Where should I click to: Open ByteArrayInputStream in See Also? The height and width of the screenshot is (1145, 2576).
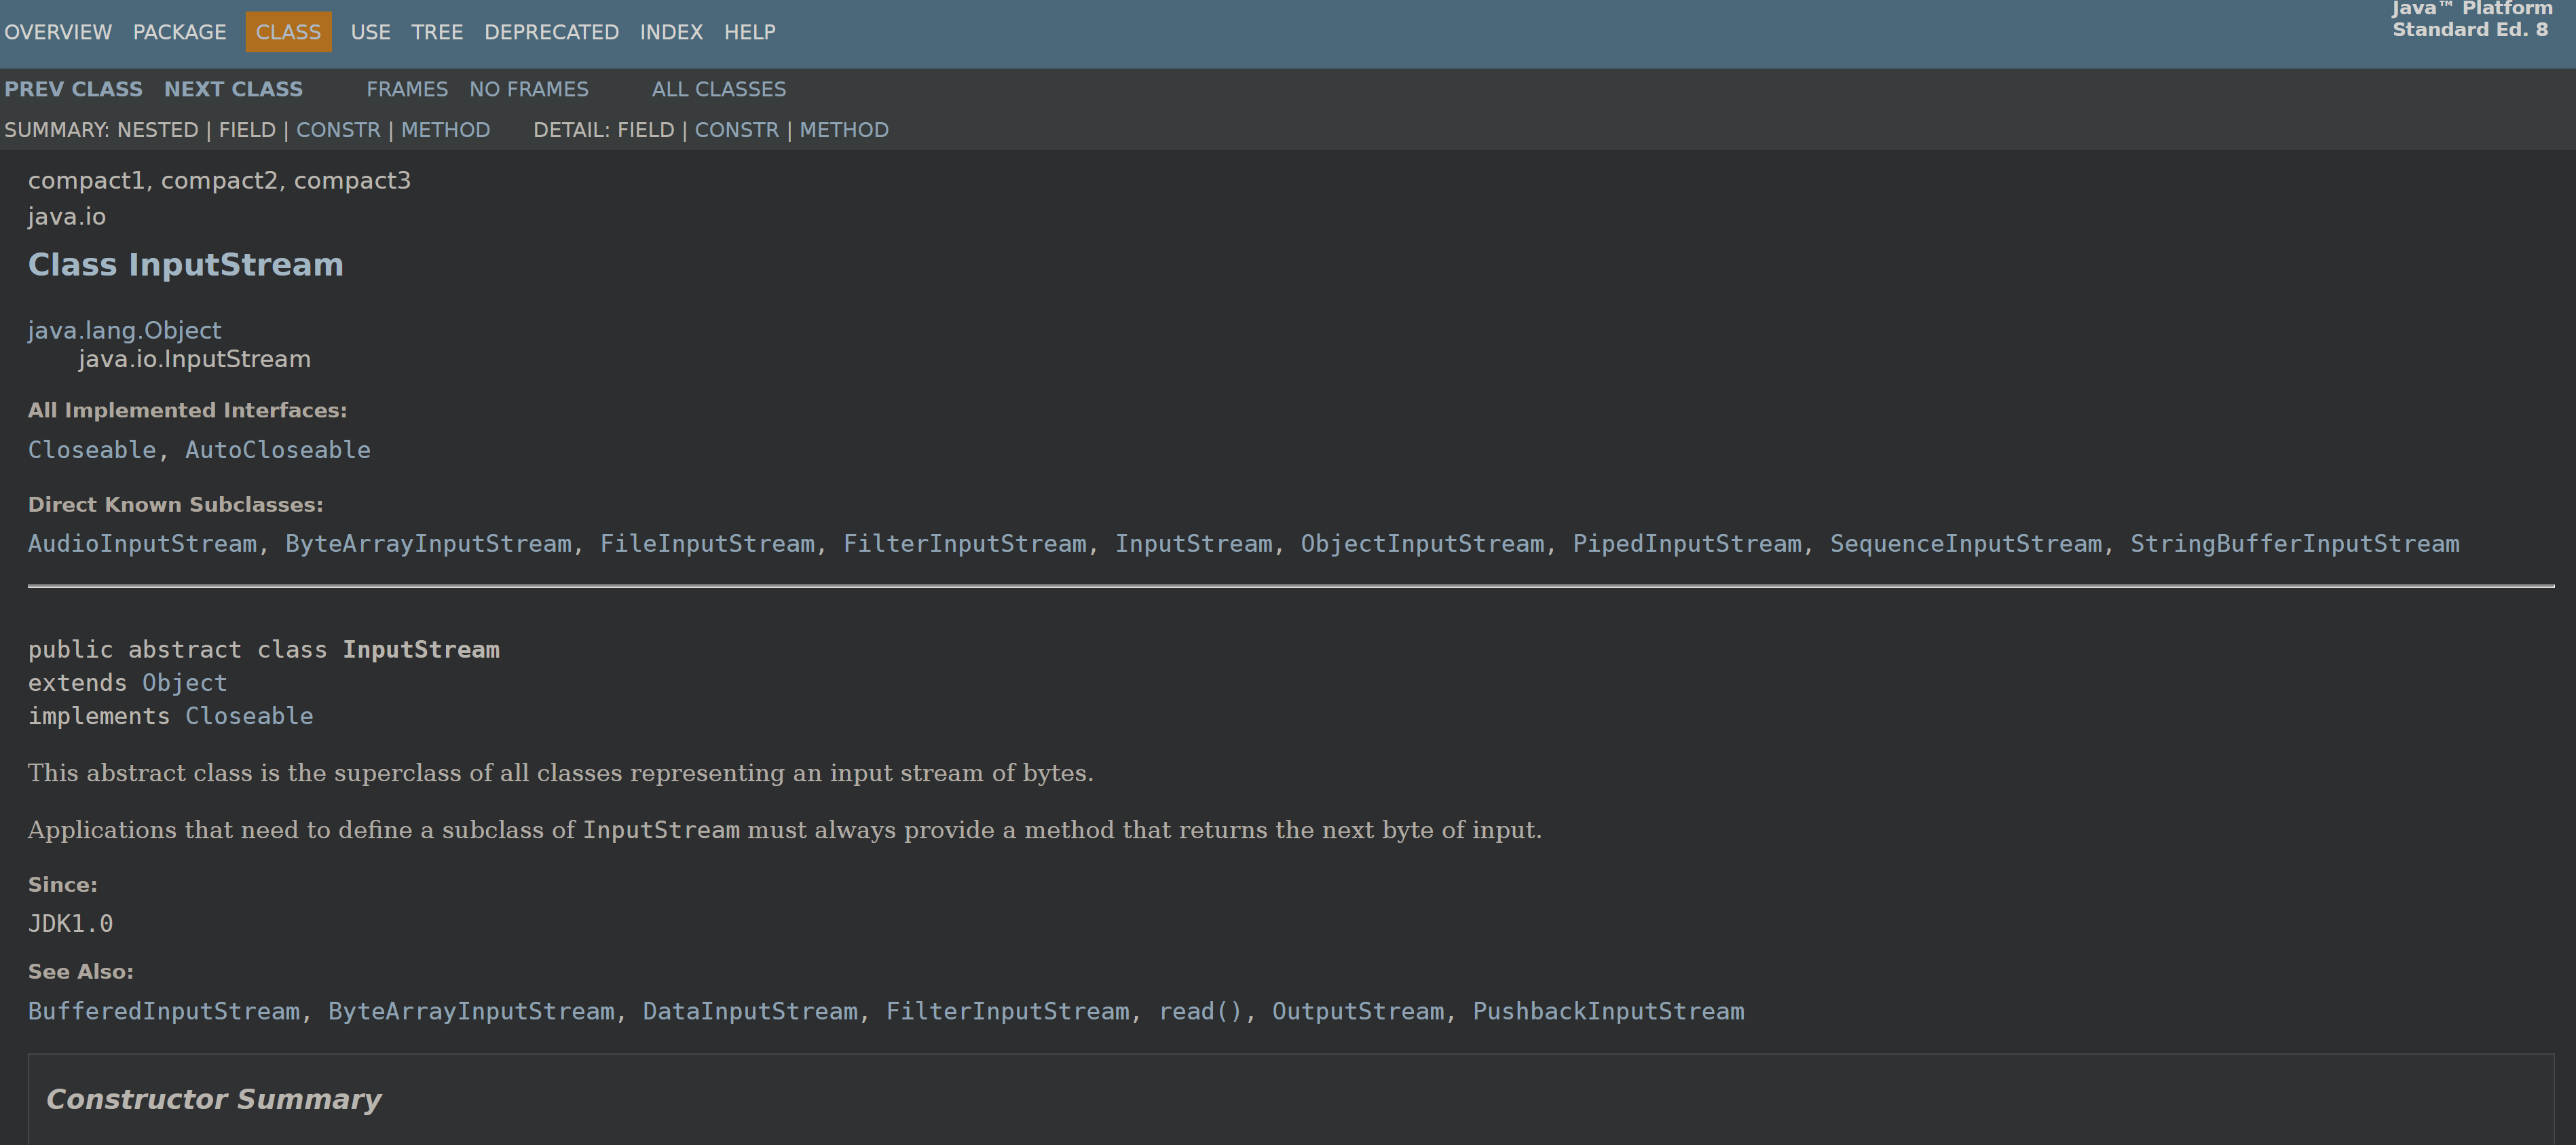click(x=471, y=1012)
